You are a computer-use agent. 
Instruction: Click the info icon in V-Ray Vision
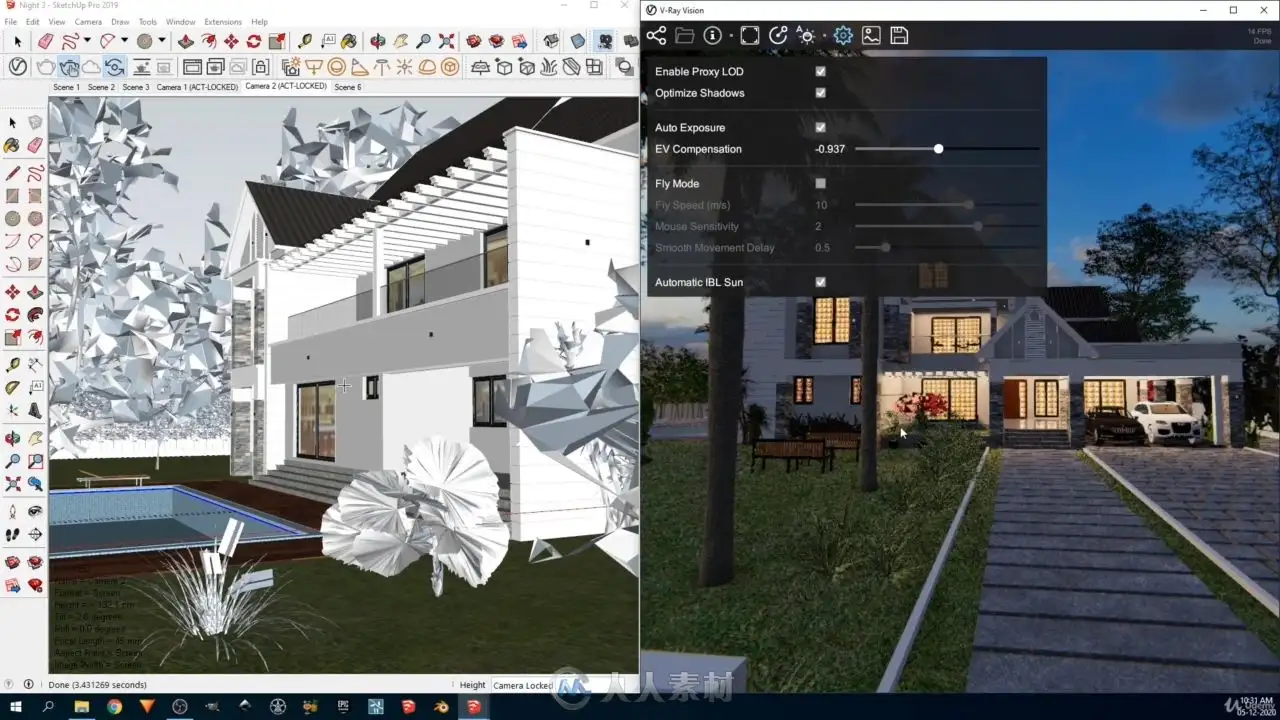click(x=713, y=36)
